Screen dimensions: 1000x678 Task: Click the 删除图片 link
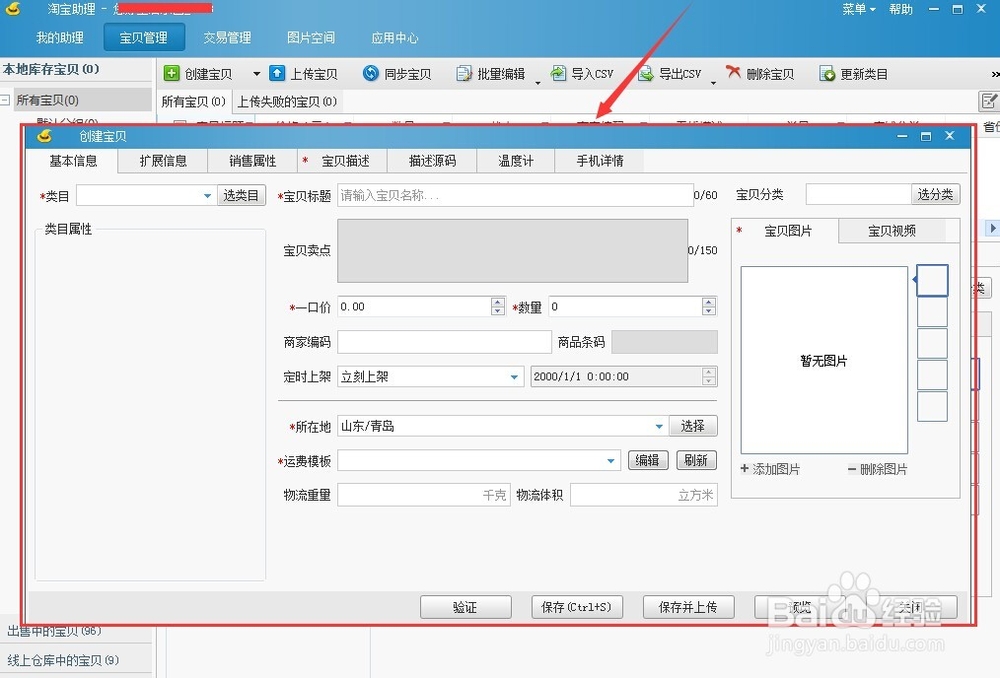click(878, 469)
